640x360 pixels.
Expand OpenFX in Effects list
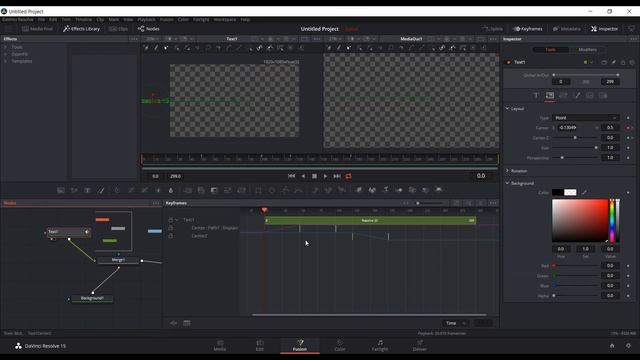coord(5,54)
